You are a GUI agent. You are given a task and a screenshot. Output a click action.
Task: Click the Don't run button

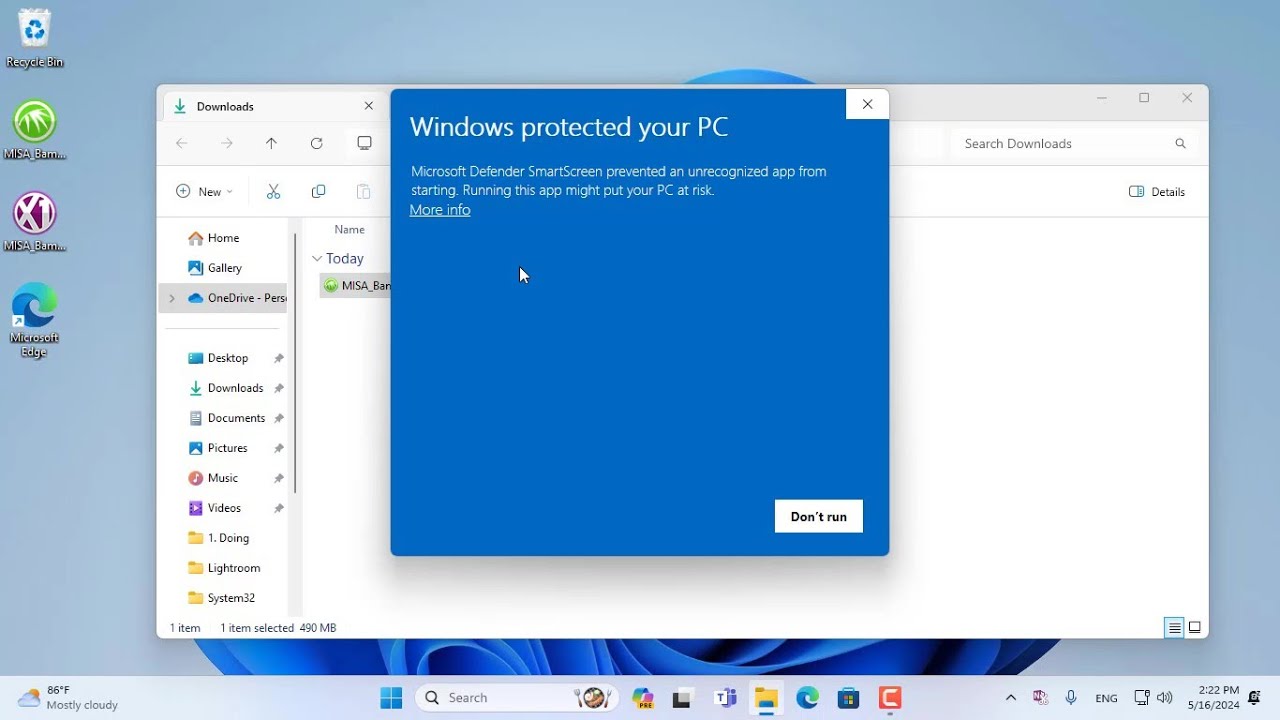[x=818, y=516]
